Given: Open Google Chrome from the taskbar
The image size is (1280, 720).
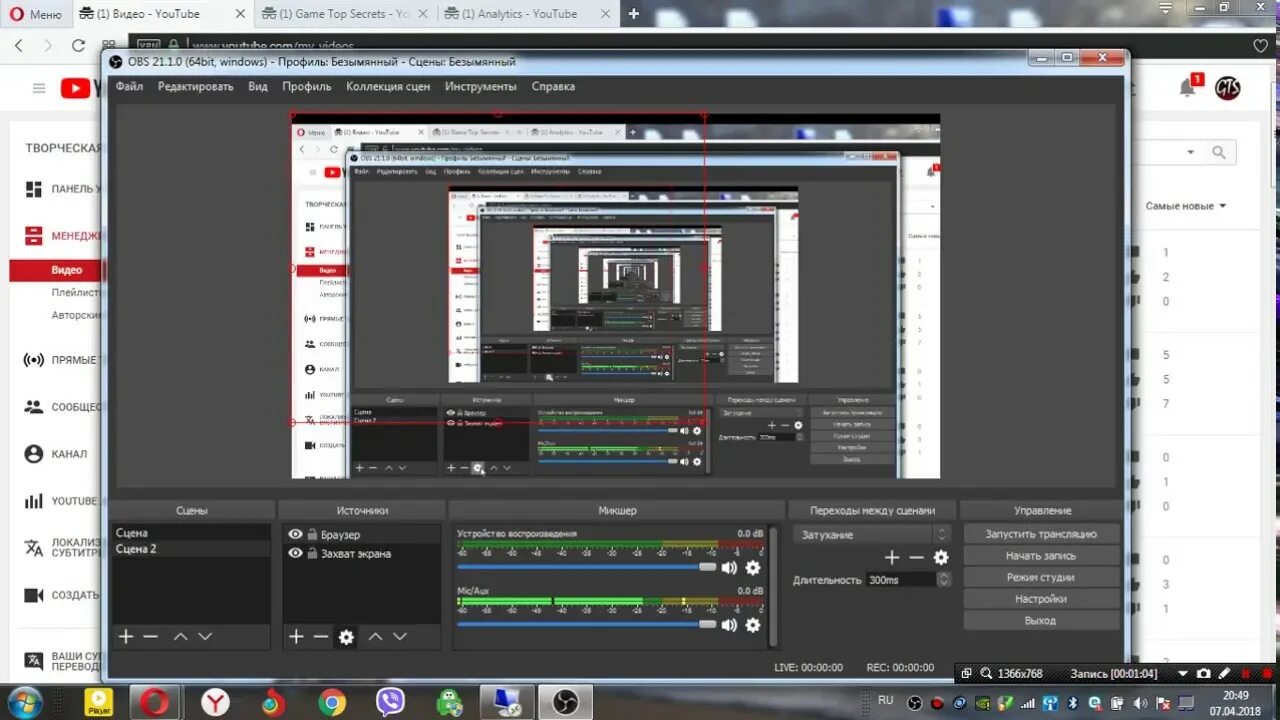Looking at the screenshot, I should click(332, 702).
